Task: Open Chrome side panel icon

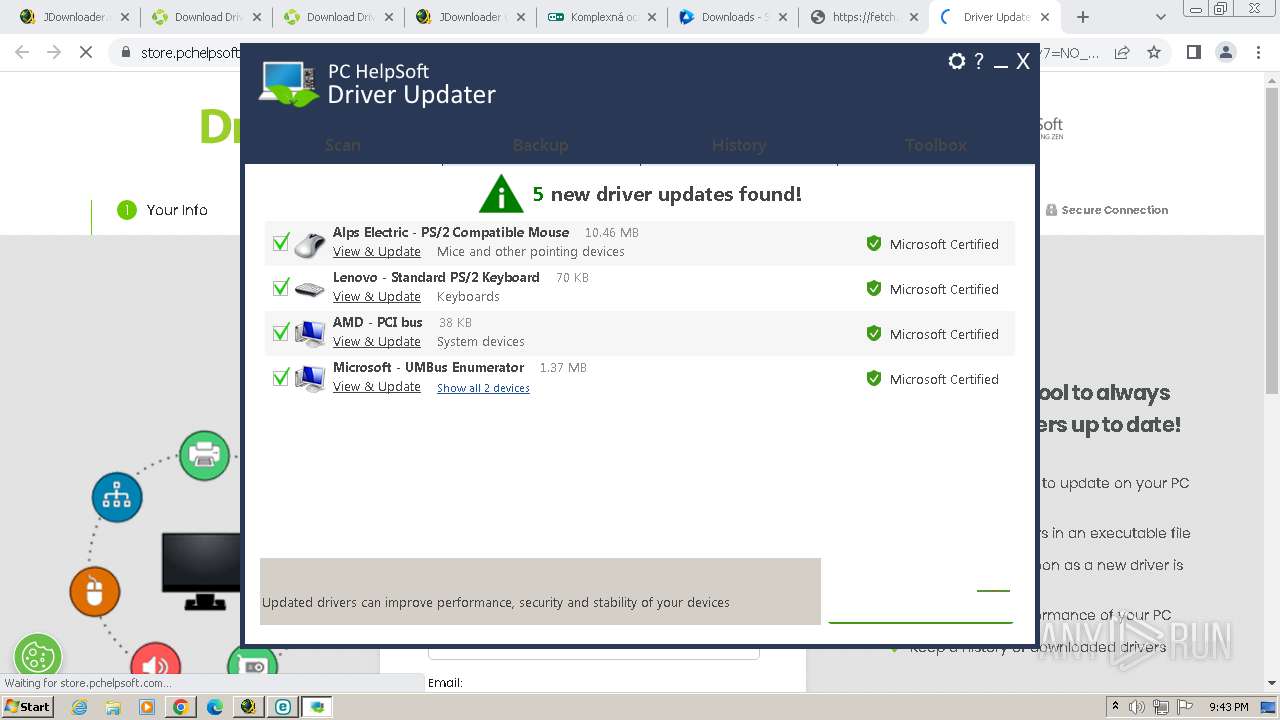Action: (x=1193, y=52)
